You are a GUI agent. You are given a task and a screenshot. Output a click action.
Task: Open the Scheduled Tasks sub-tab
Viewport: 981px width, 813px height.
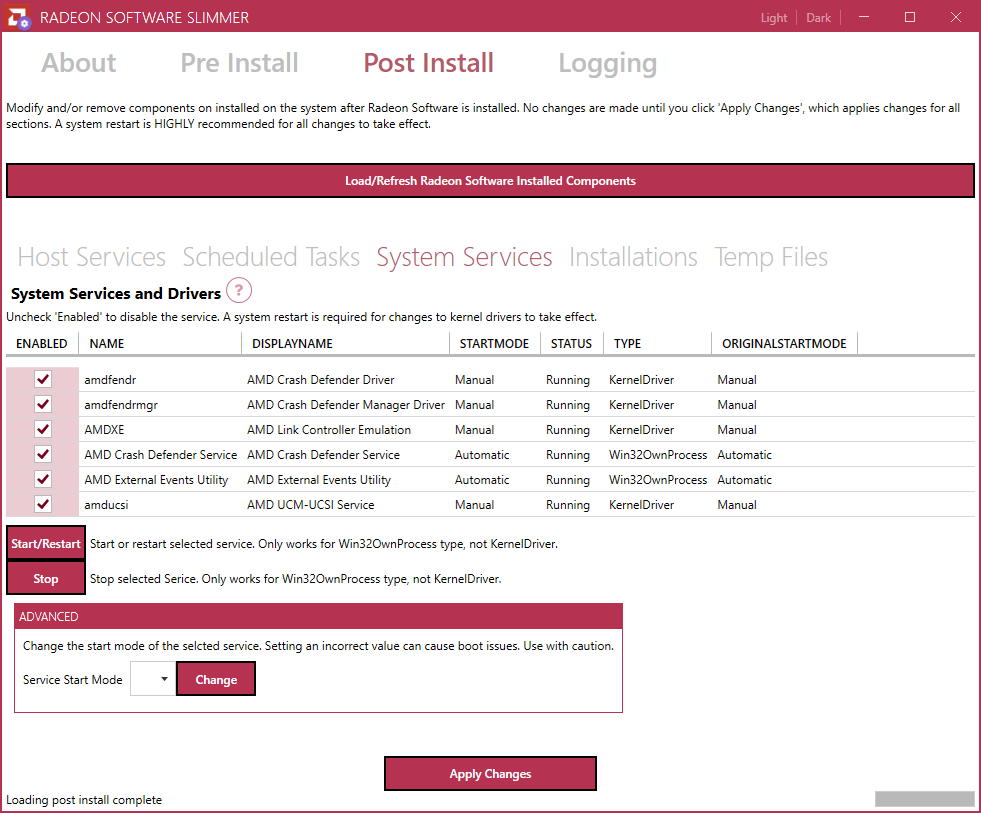(271, 257)
